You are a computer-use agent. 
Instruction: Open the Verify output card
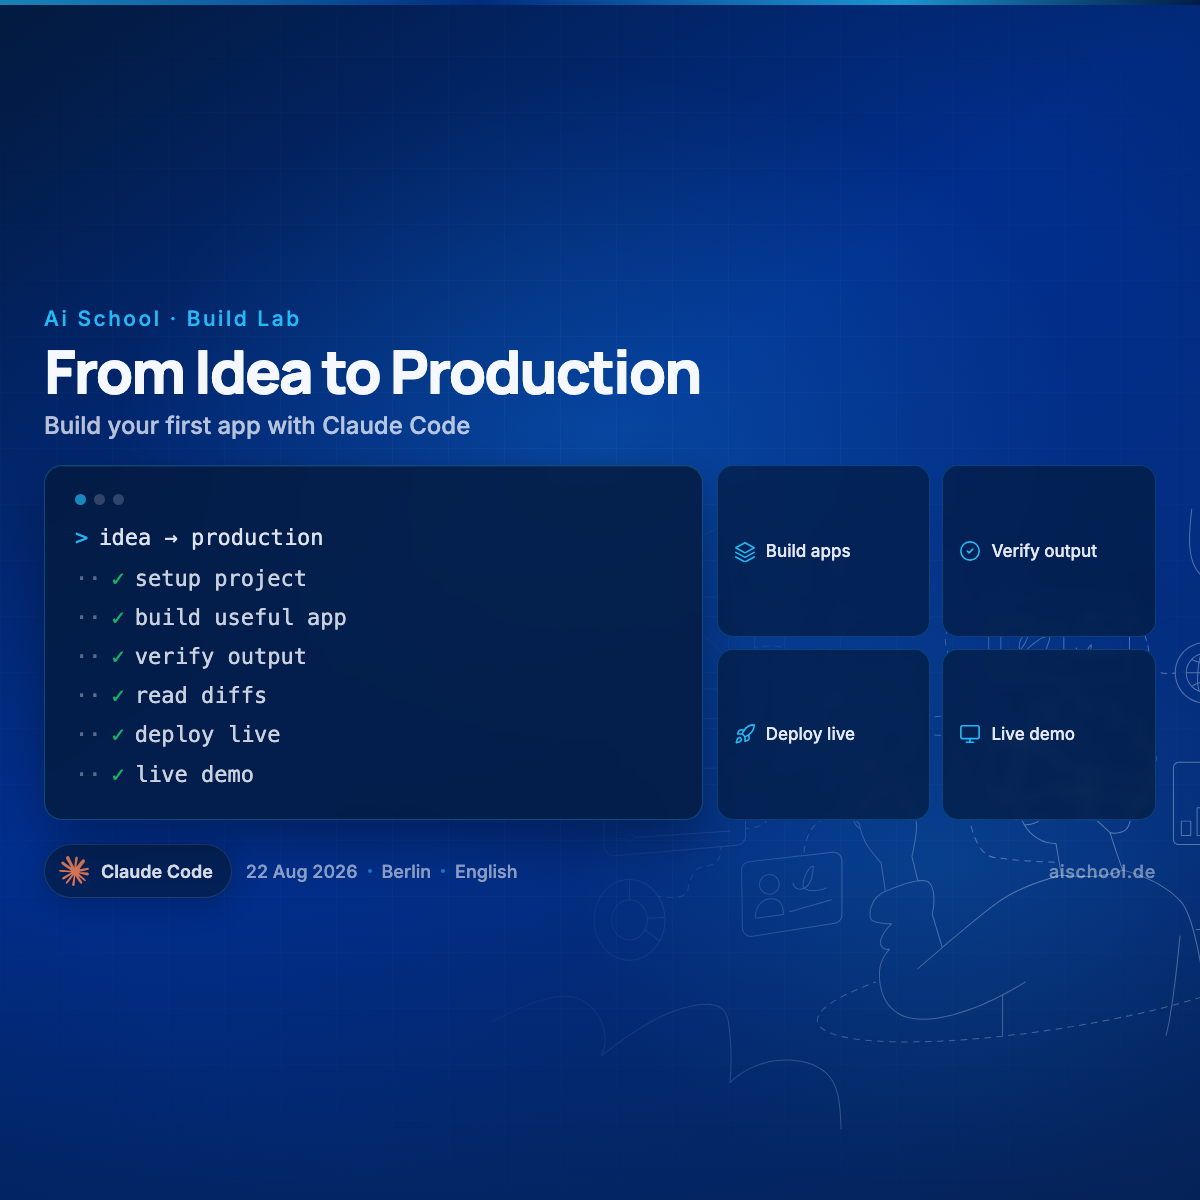click(x=1049, y=551)
